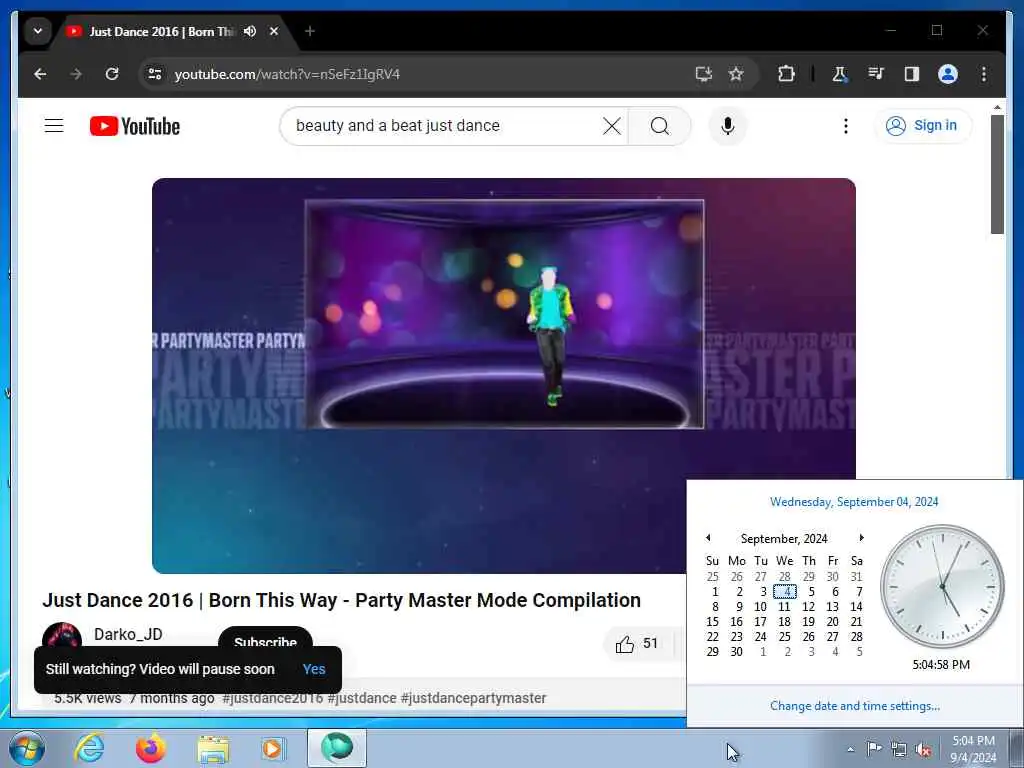Reload the YouTube page
Image resolution: width=1024 pixels, height=768 pixels.
112,74
